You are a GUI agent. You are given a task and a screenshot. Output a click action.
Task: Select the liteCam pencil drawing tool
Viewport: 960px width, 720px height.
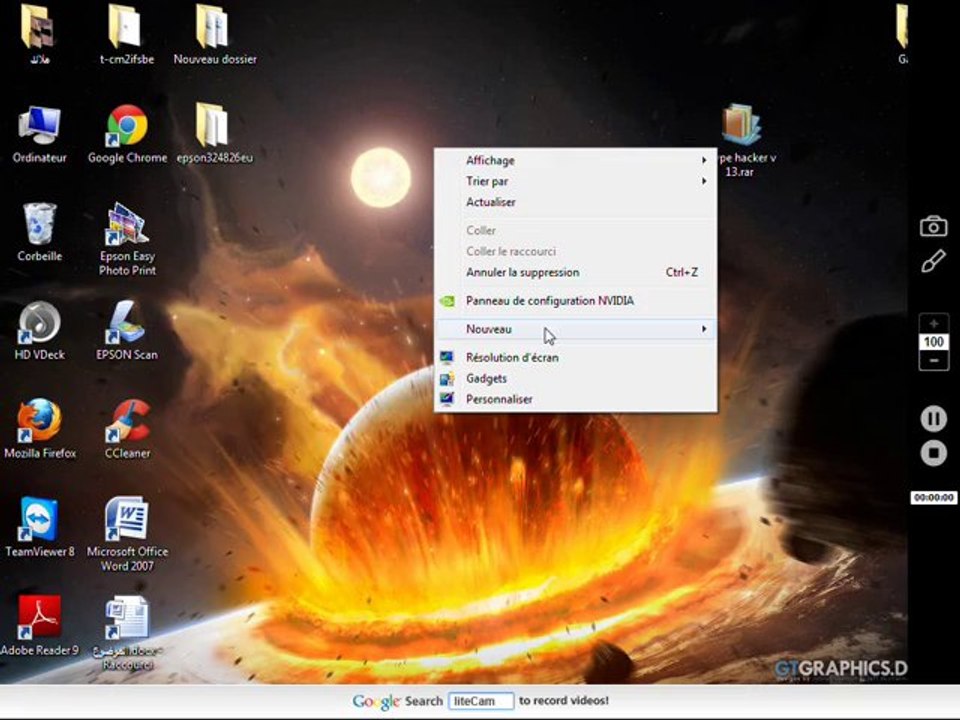934,261
